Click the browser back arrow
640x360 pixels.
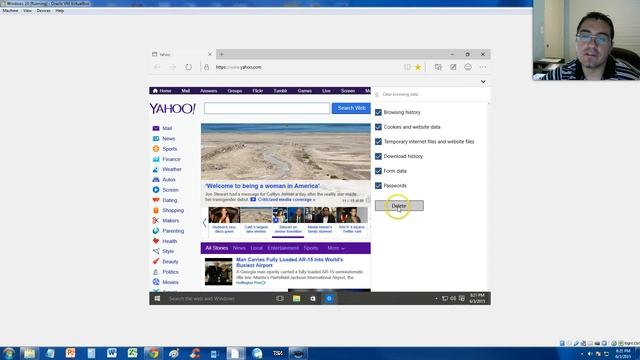pyautogui.click(x=157, y=67)
